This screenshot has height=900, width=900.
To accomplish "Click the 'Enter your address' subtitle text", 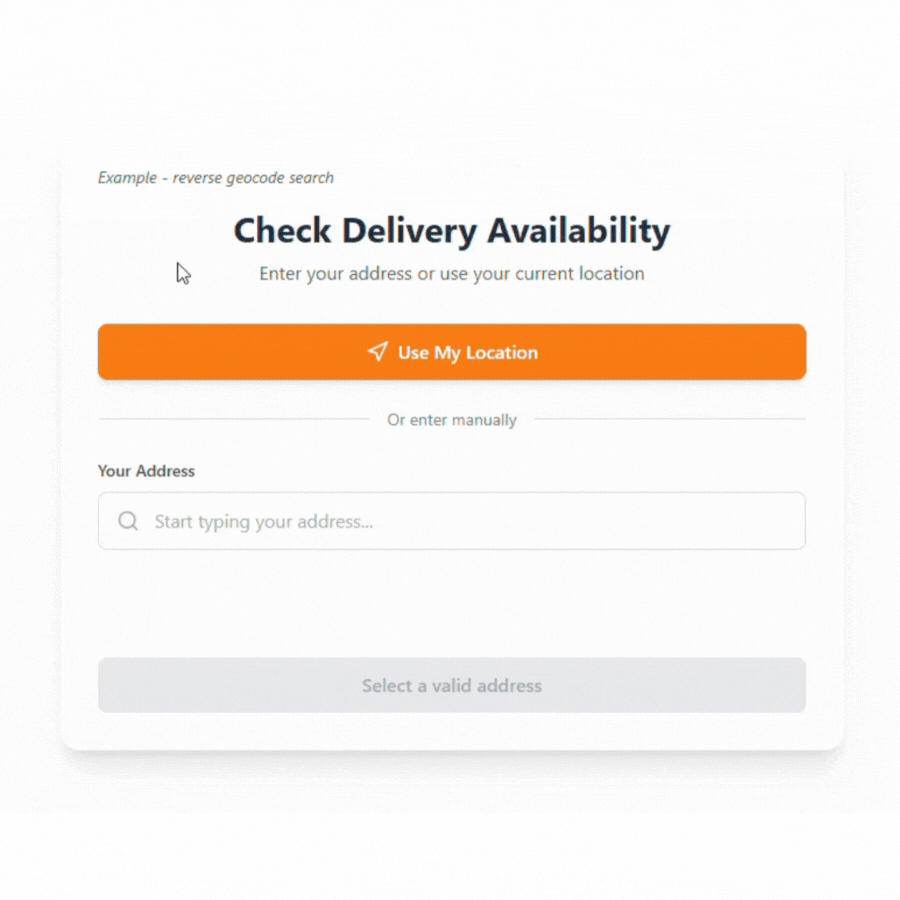I will coord(452,273).
